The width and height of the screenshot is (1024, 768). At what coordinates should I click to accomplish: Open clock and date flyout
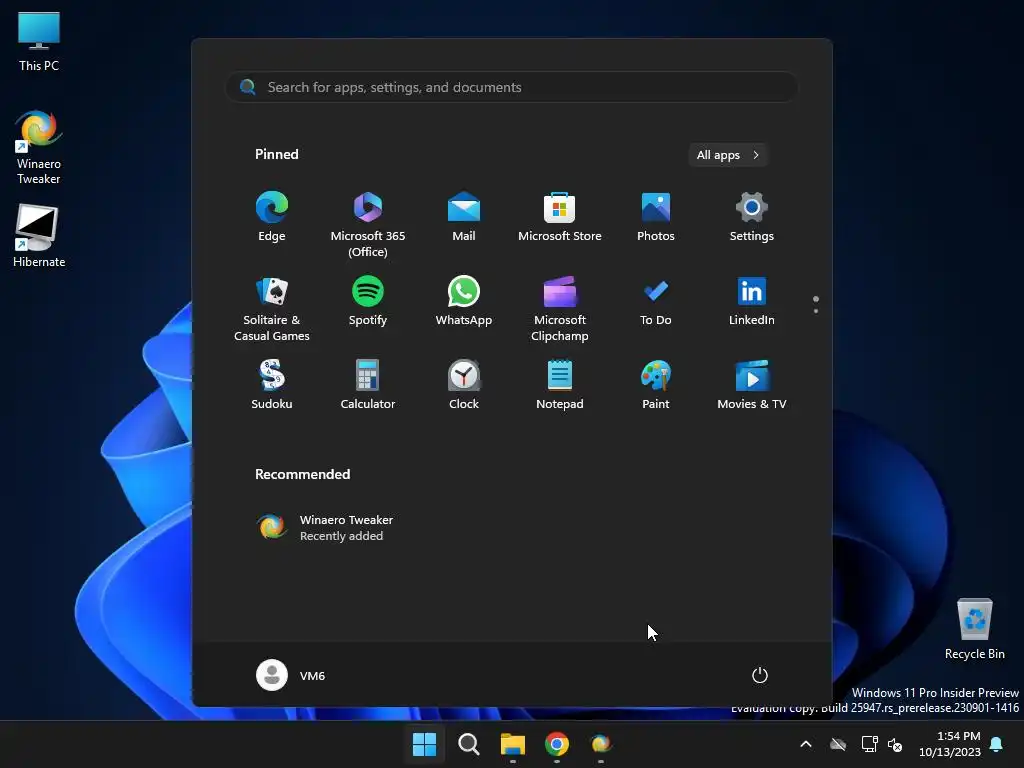[x=950, y=744]
